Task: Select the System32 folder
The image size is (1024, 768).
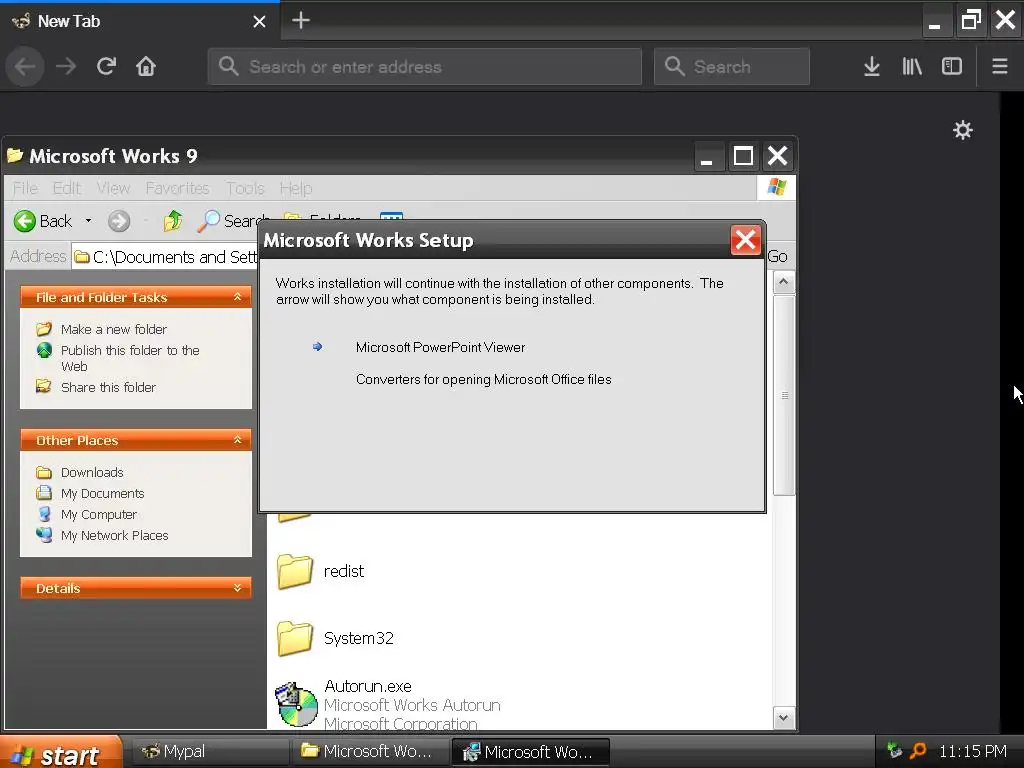Action: 336,638
